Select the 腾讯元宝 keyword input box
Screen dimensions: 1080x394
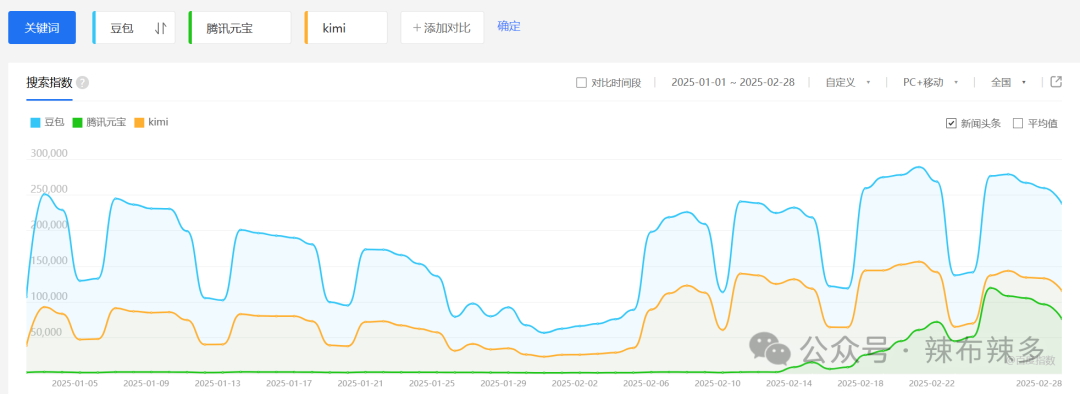(x=240, y=28)
